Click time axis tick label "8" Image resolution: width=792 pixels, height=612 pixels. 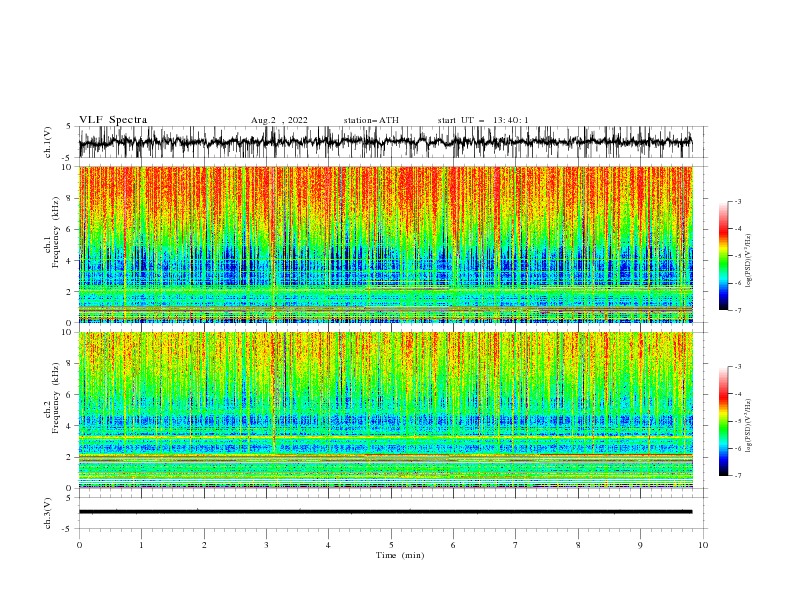click(x=578, y=545)
